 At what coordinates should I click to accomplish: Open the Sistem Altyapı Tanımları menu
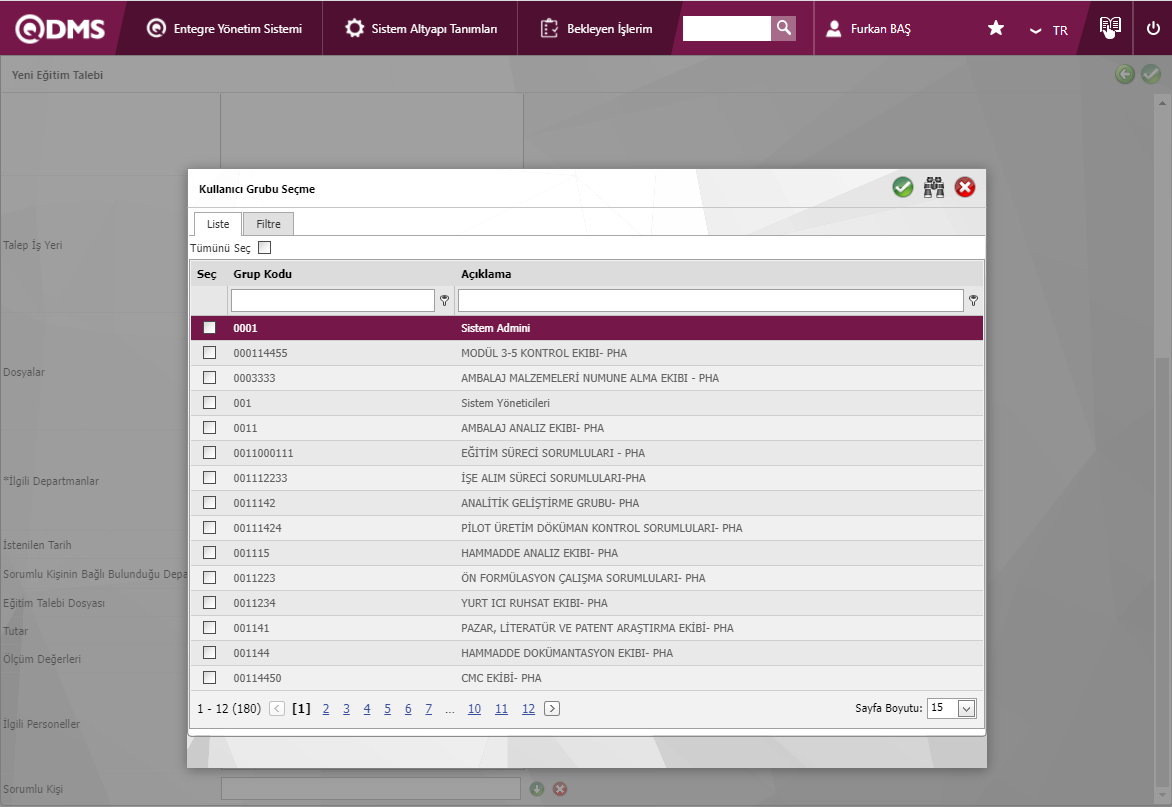click(421, 29)
